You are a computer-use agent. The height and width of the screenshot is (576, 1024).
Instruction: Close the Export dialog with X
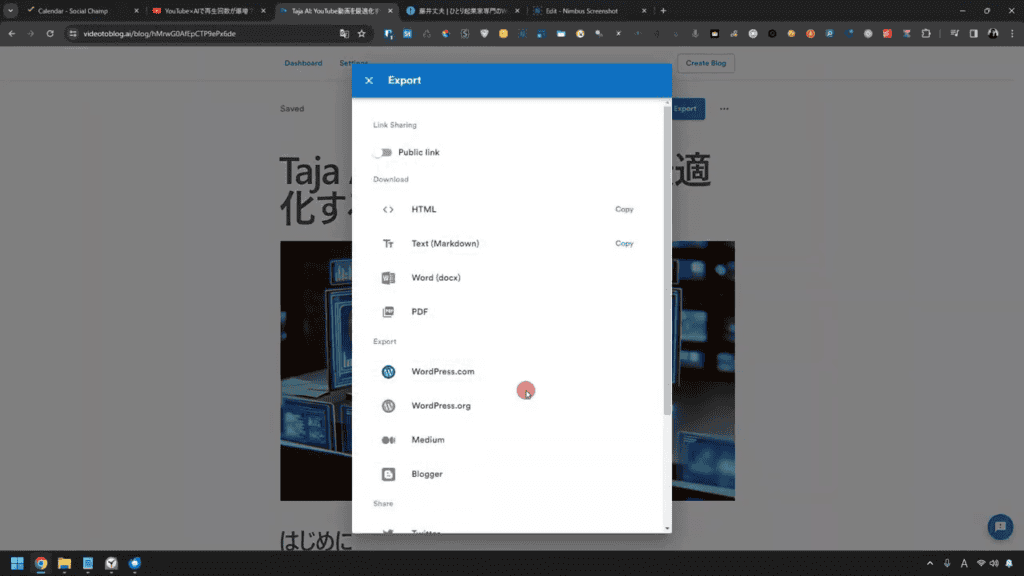369,80
